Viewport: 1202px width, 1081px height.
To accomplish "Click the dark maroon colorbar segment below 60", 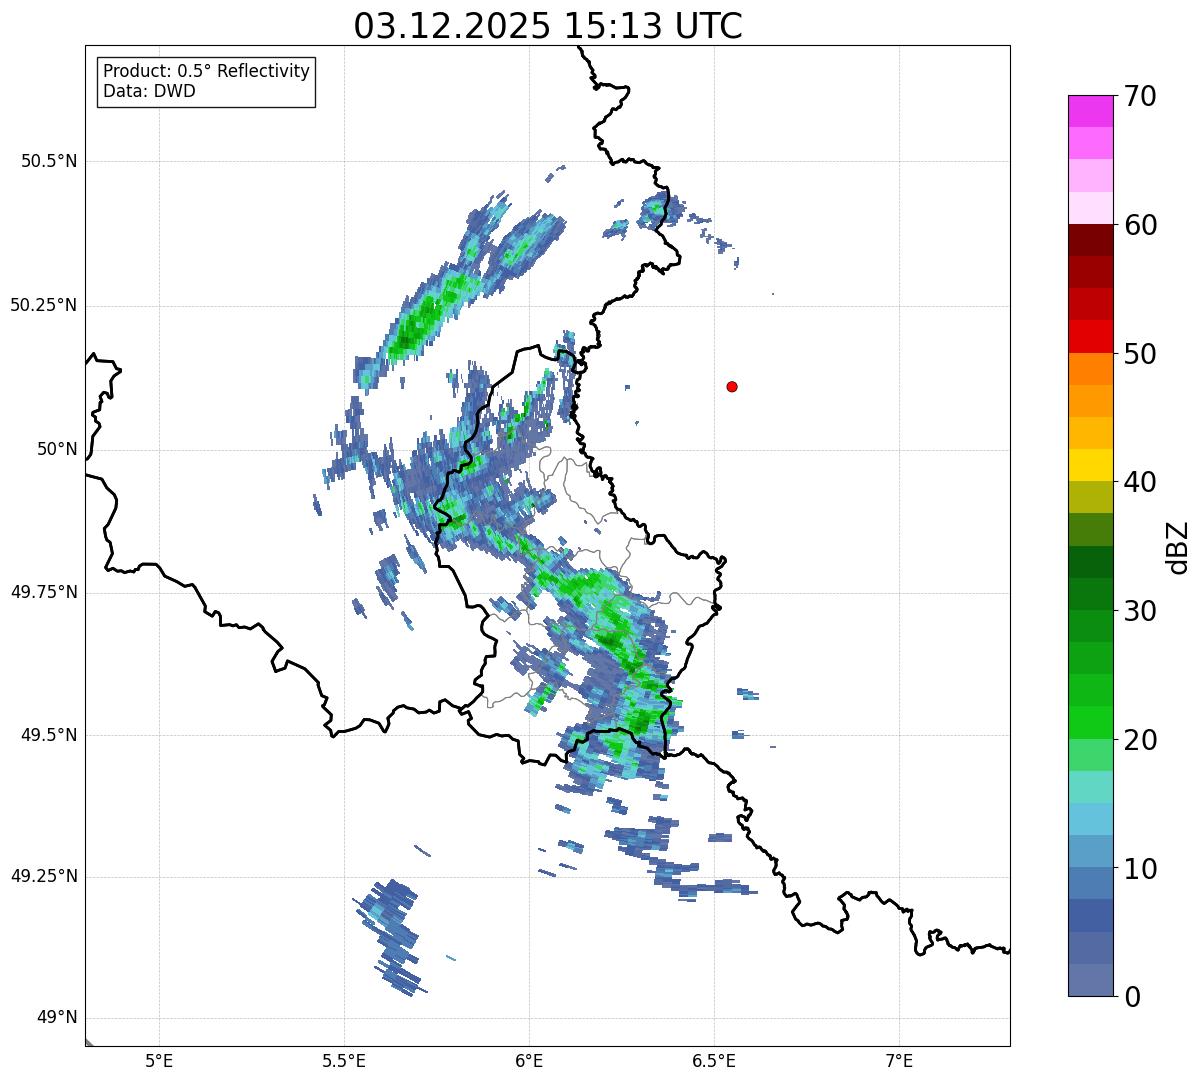I will [x=1090, y=240].
